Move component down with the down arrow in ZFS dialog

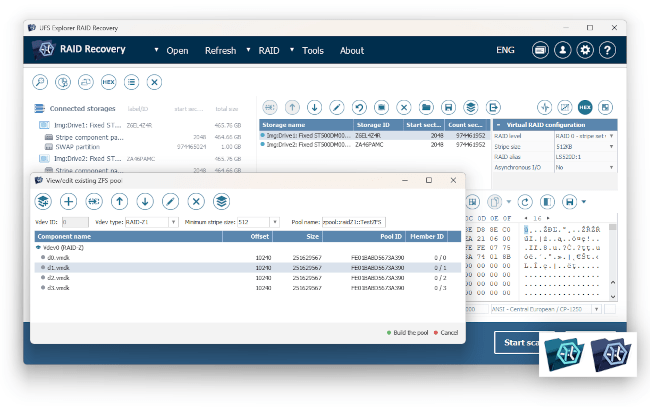pyautogui.click(x=145, y=201)
